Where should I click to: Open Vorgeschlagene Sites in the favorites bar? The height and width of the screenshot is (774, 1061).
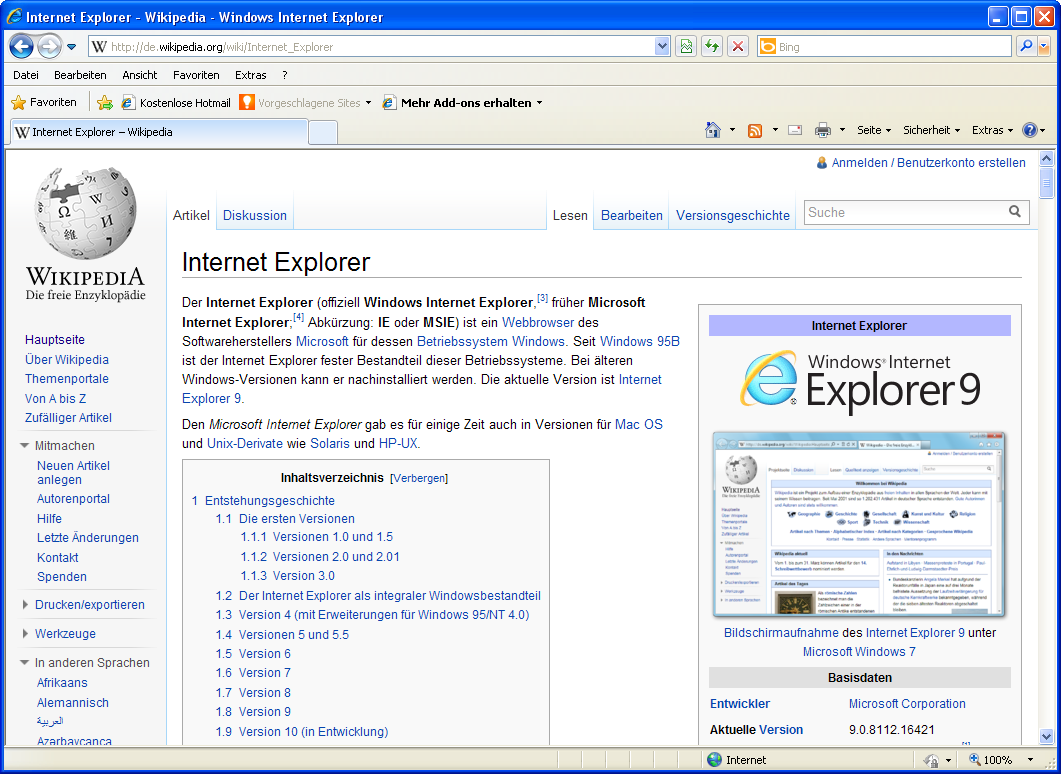pos(305,103)
